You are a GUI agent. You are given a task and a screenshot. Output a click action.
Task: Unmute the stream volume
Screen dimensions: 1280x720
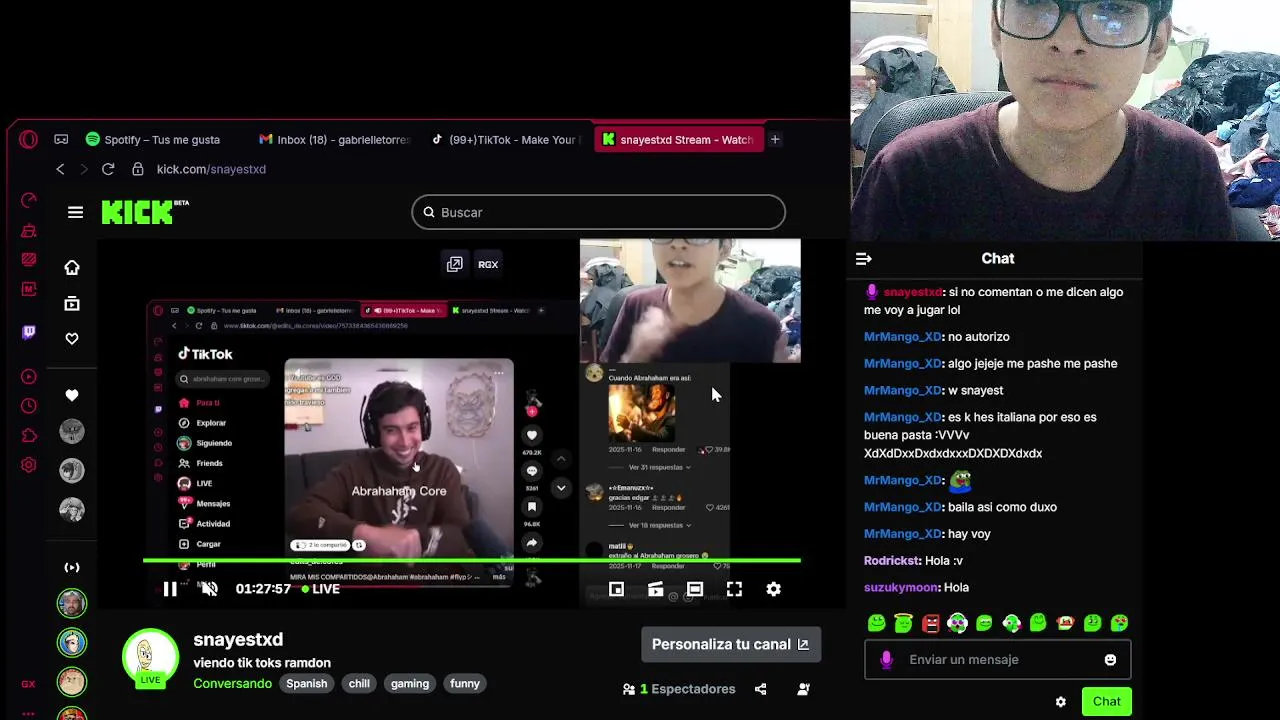click(x=209, y=589)
